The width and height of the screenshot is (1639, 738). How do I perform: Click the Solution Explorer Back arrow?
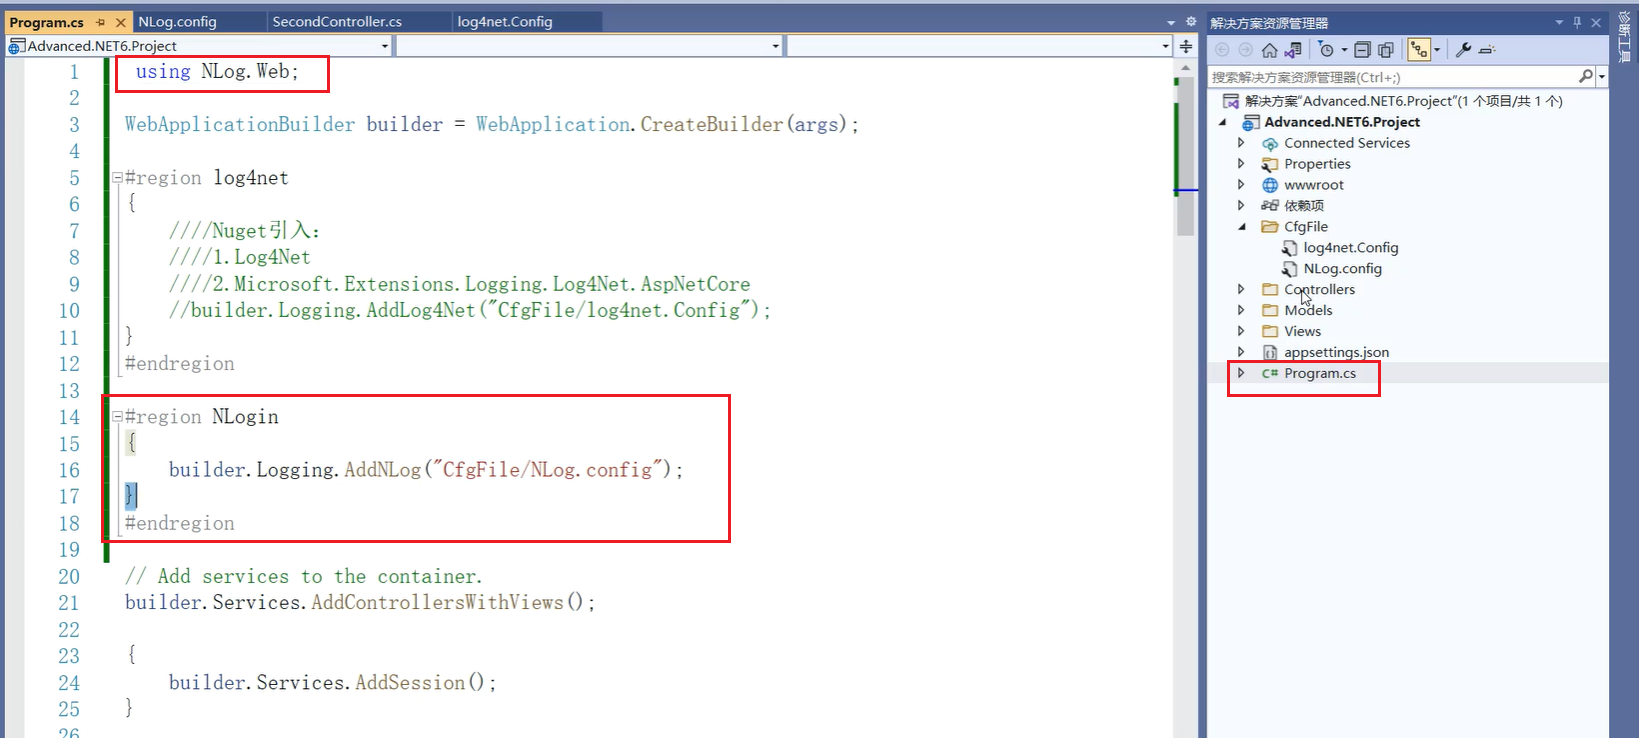click(1222, 50)
